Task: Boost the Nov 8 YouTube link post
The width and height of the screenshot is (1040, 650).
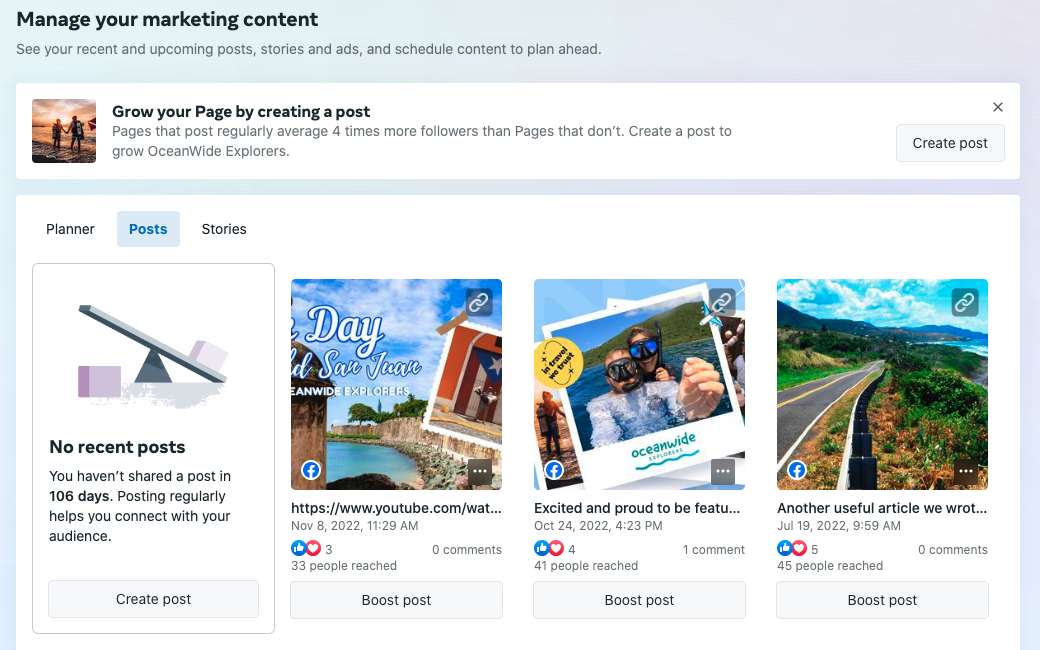Action: coord(396,600)
